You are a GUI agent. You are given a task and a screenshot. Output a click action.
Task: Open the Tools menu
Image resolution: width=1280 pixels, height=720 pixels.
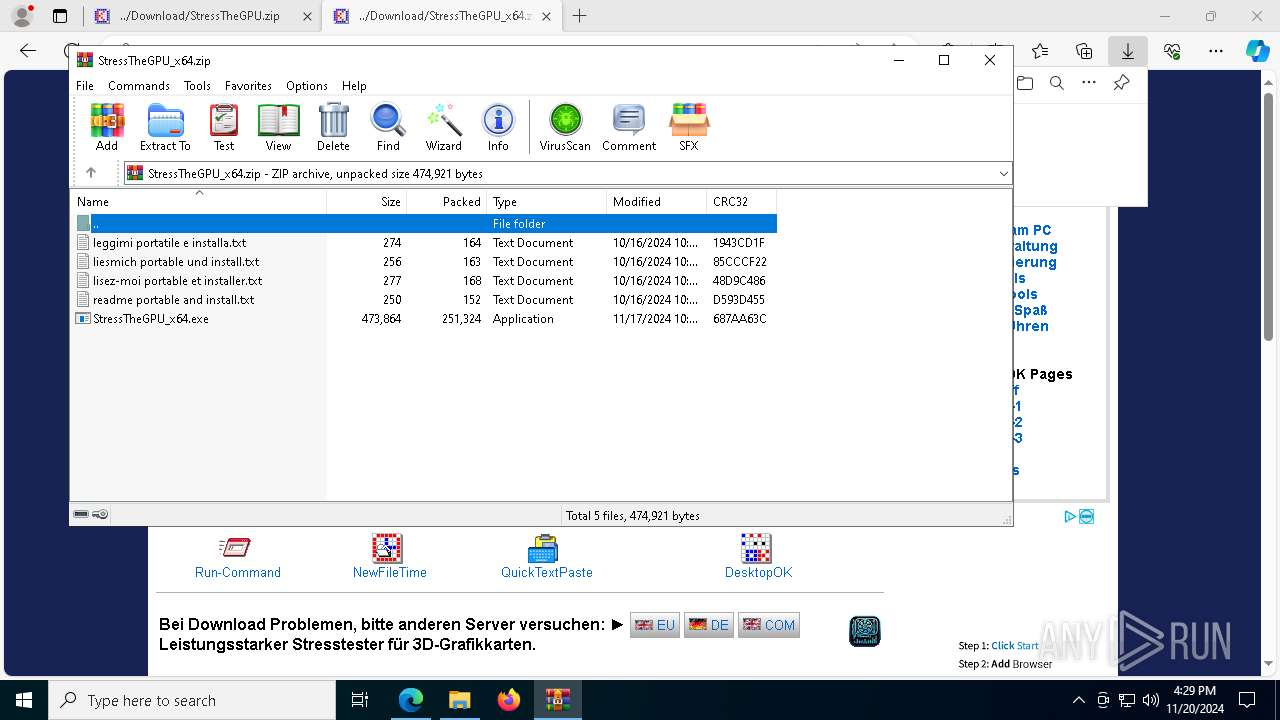(197, 86)
